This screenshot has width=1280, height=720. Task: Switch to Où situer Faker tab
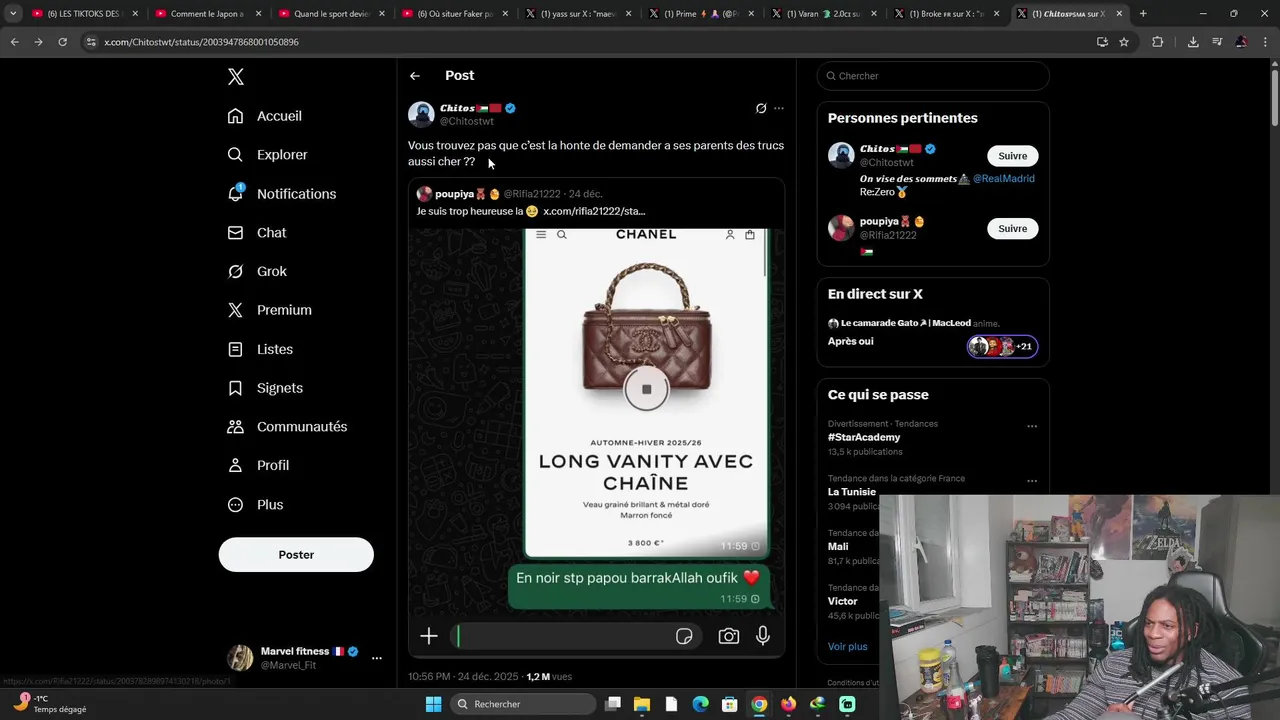[455, 14]
